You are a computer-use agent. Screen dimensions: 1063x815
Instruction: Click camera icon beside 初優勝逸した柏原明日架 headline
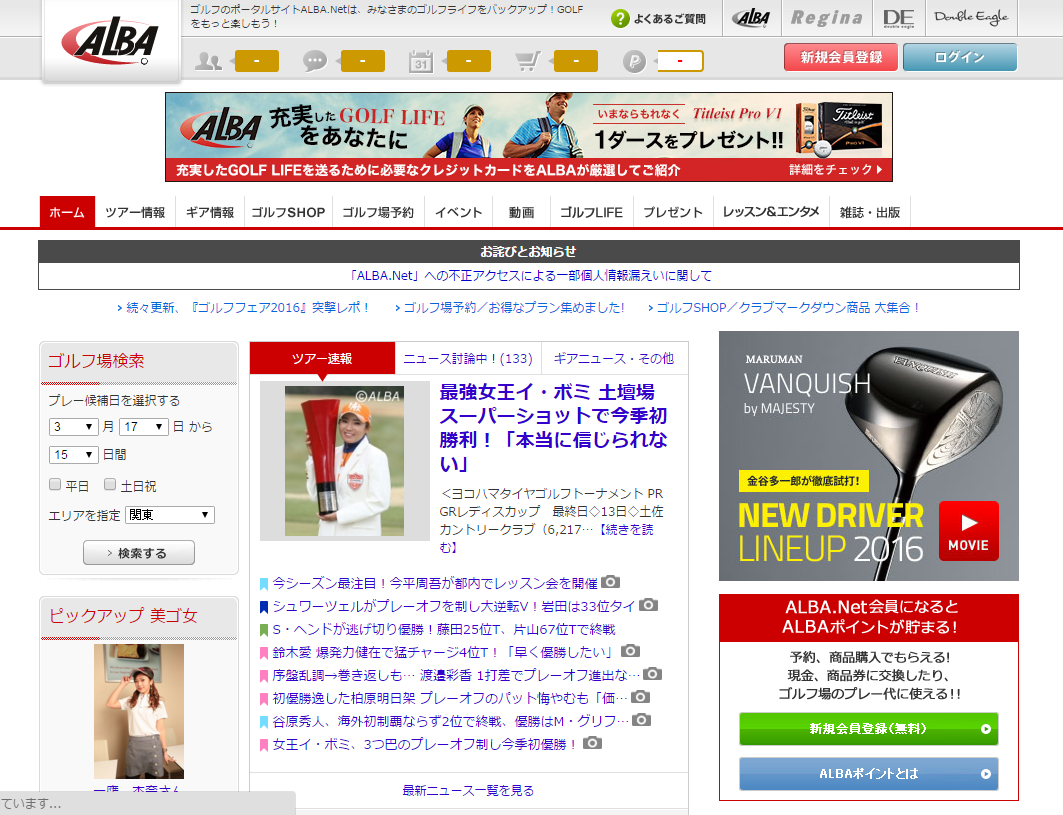pyautogui.click(x=641, y=697)
